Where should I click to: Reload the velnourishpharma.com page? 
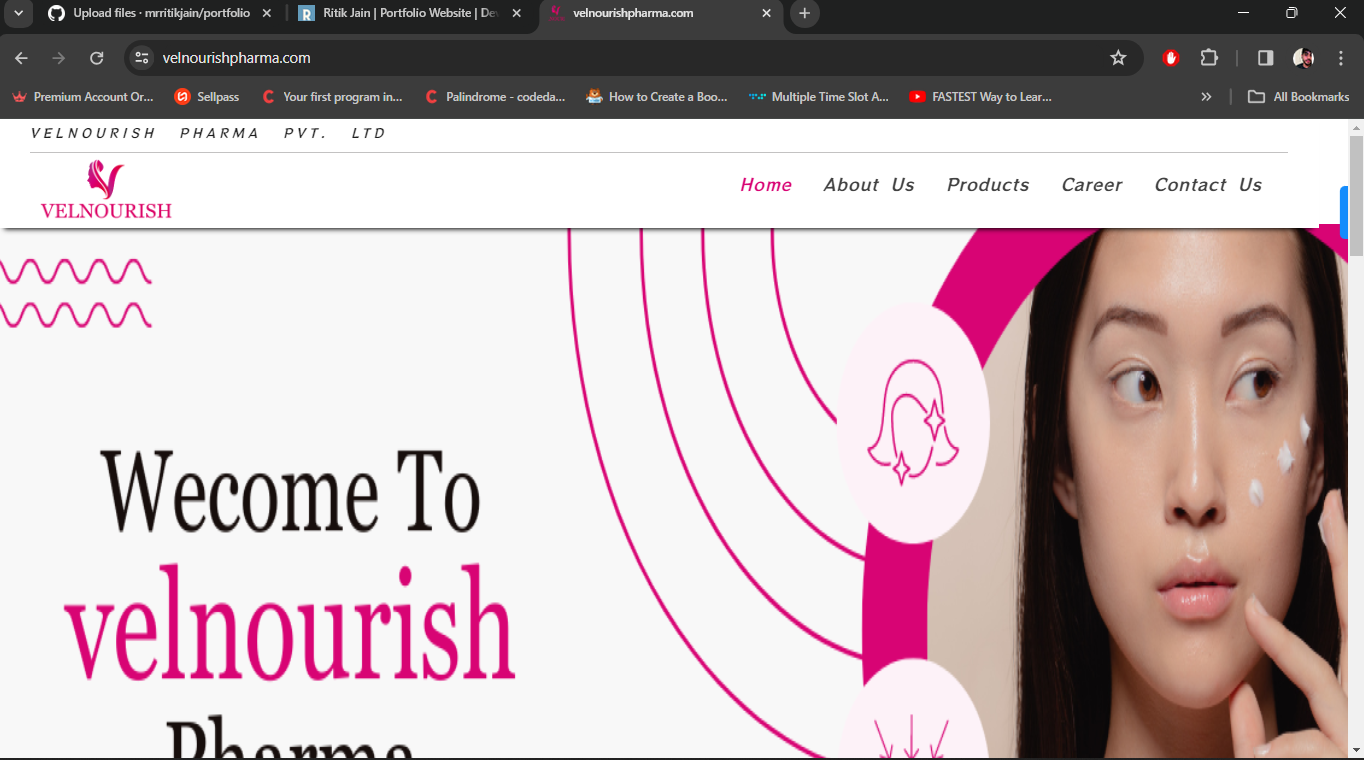tap(97, 58)
